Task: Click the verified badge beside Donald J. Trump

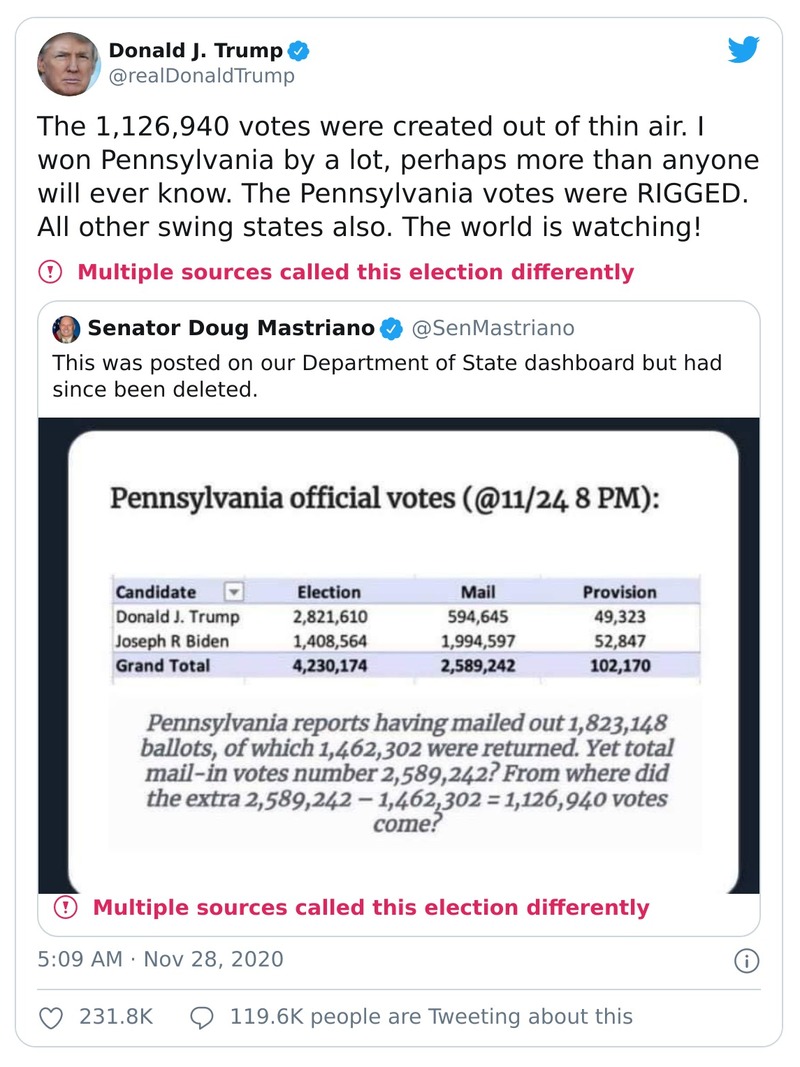Action: (x=299, y=50)
